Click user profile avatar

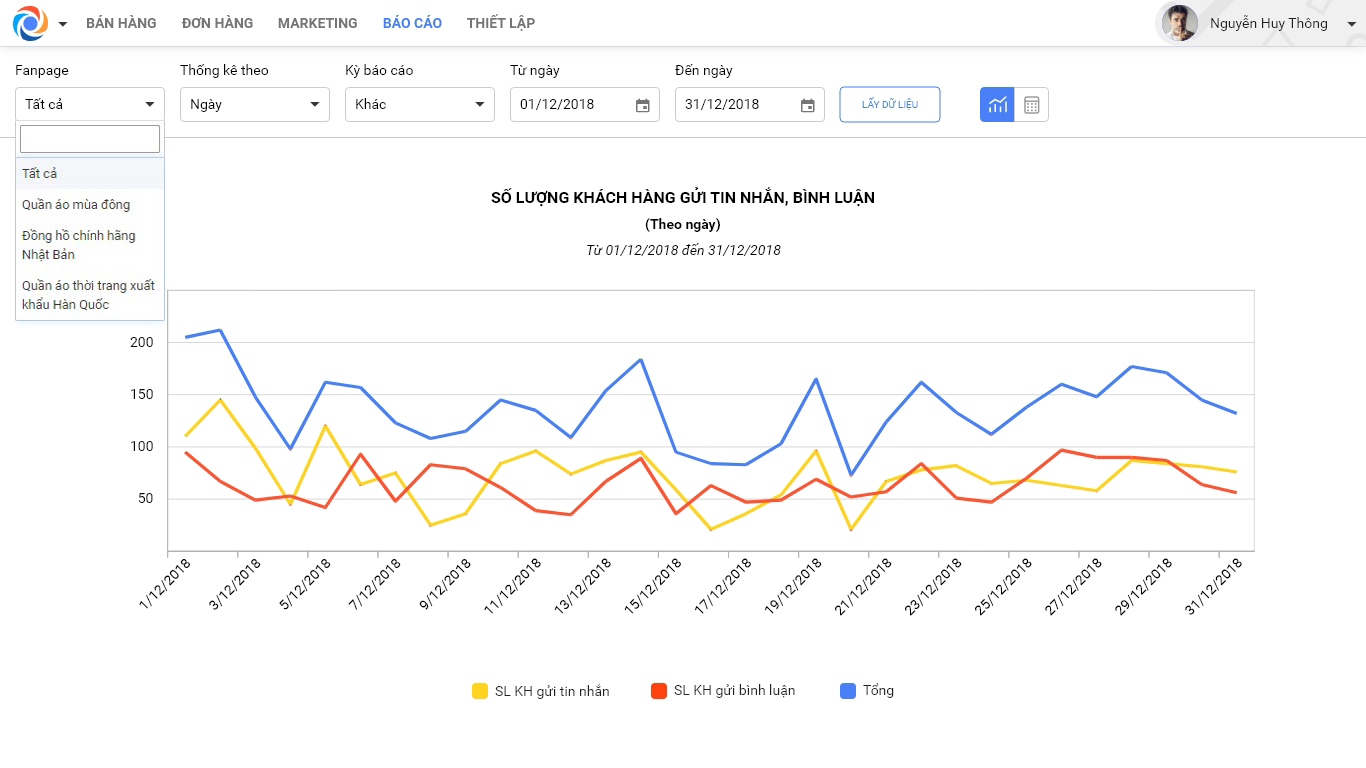1179,23
